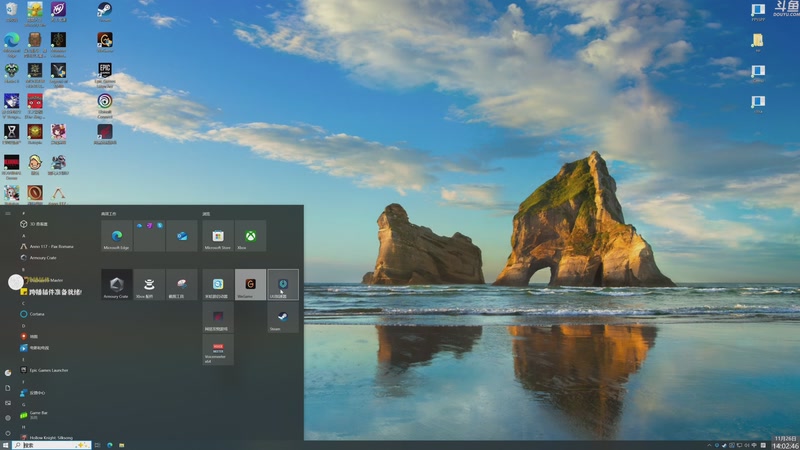800x450 pixels.
Task: Open the UU accelerator tile under the cursor
Action: [283, 284]
